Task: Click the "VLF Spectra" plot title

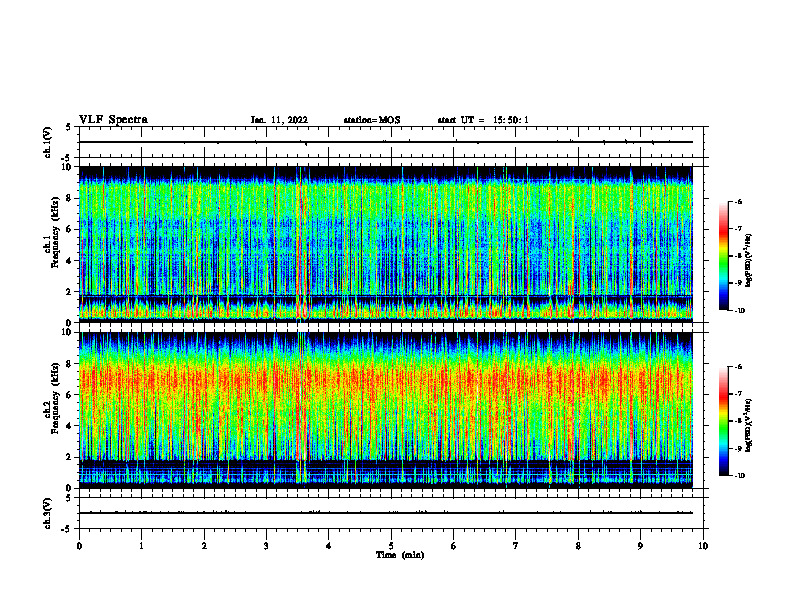Action: click(x=113, y=120)
